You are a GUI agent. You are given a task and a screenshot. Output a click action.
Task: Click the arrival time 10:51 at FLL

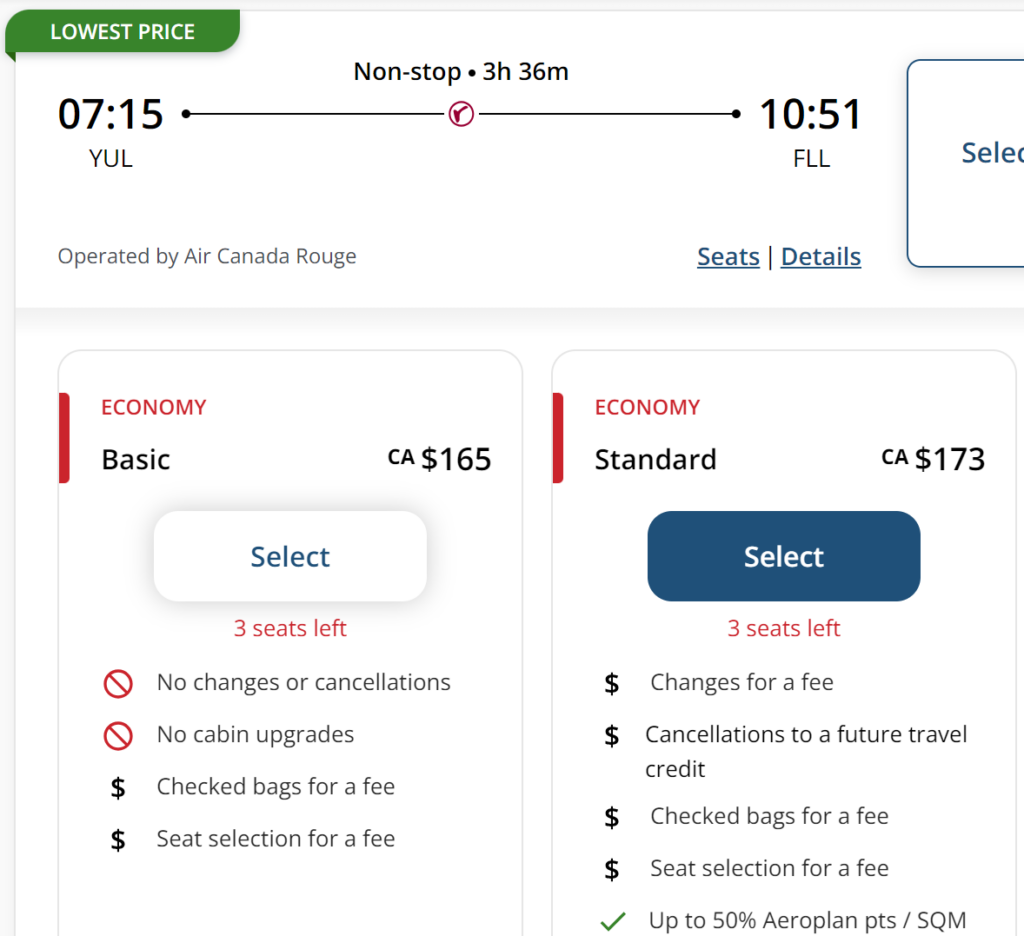811,114
